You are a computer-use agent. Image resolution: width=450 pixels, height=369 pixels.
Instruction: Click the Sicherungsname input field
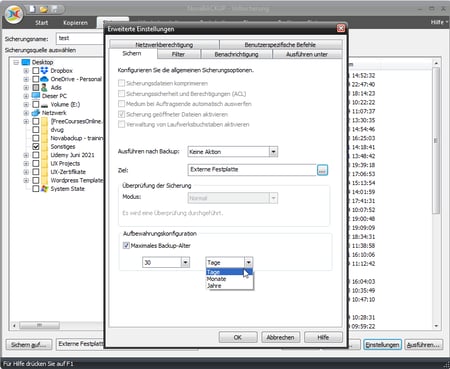pyautogui.click(x=80, y=39)
